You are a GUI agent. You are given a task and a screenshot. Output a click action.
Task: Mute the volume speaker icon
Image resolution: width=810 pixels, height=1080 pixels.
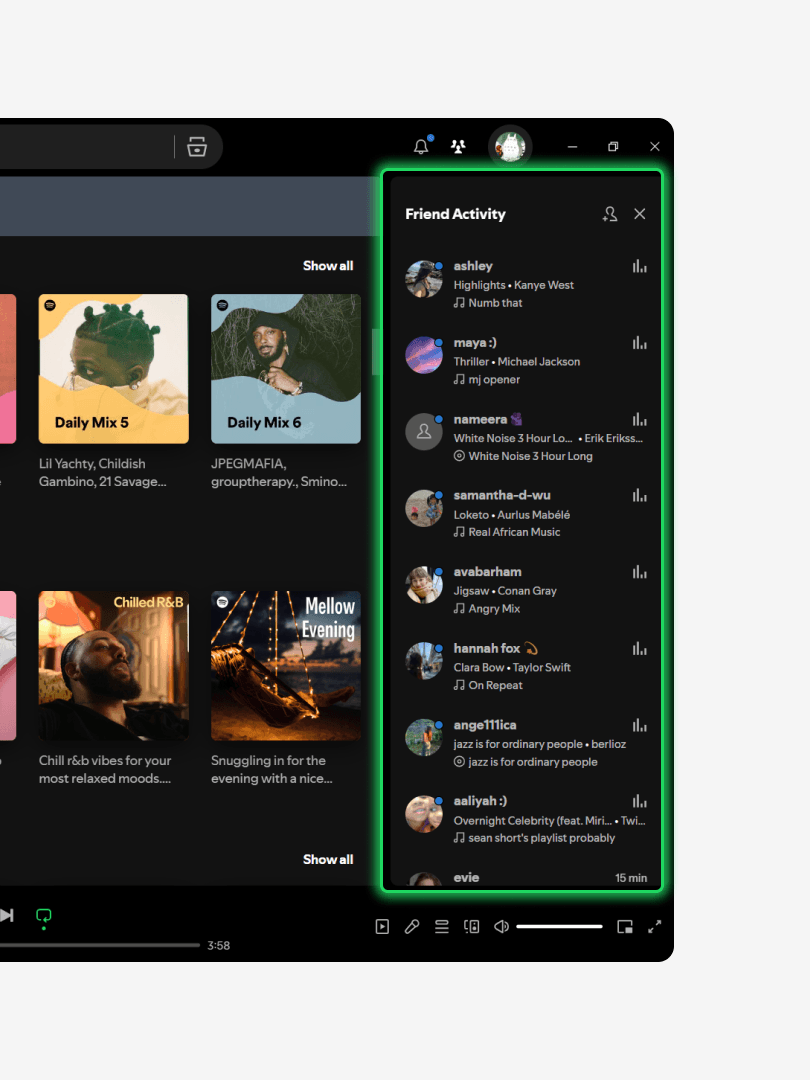click(502, 927)
